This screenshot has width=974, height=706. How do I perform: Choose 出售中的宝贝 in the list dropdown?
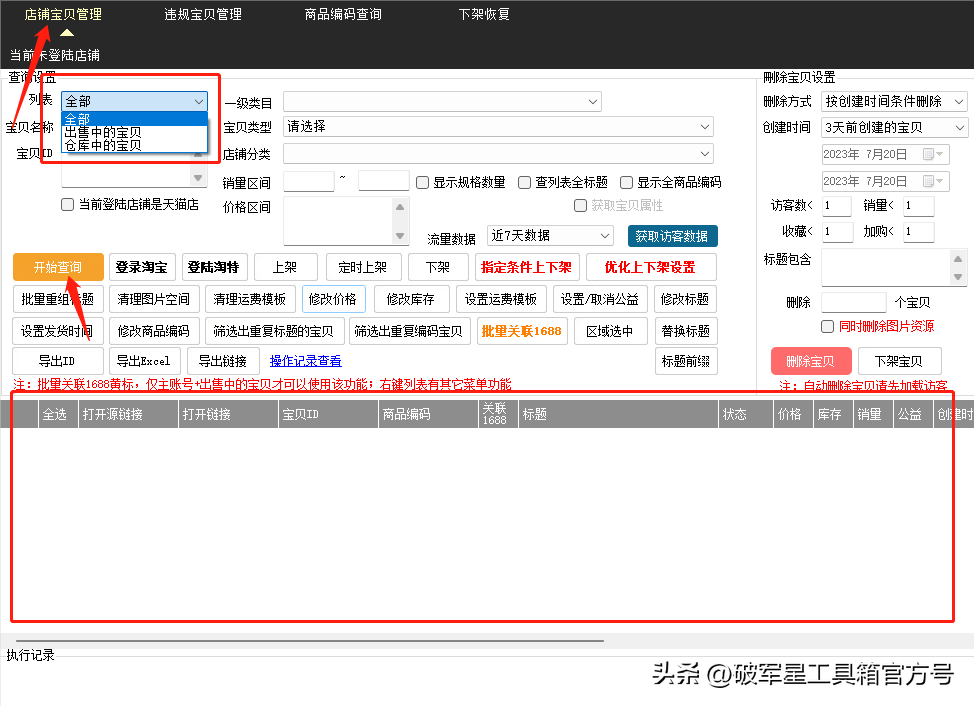pyautogui.click(x=134, y=132)
